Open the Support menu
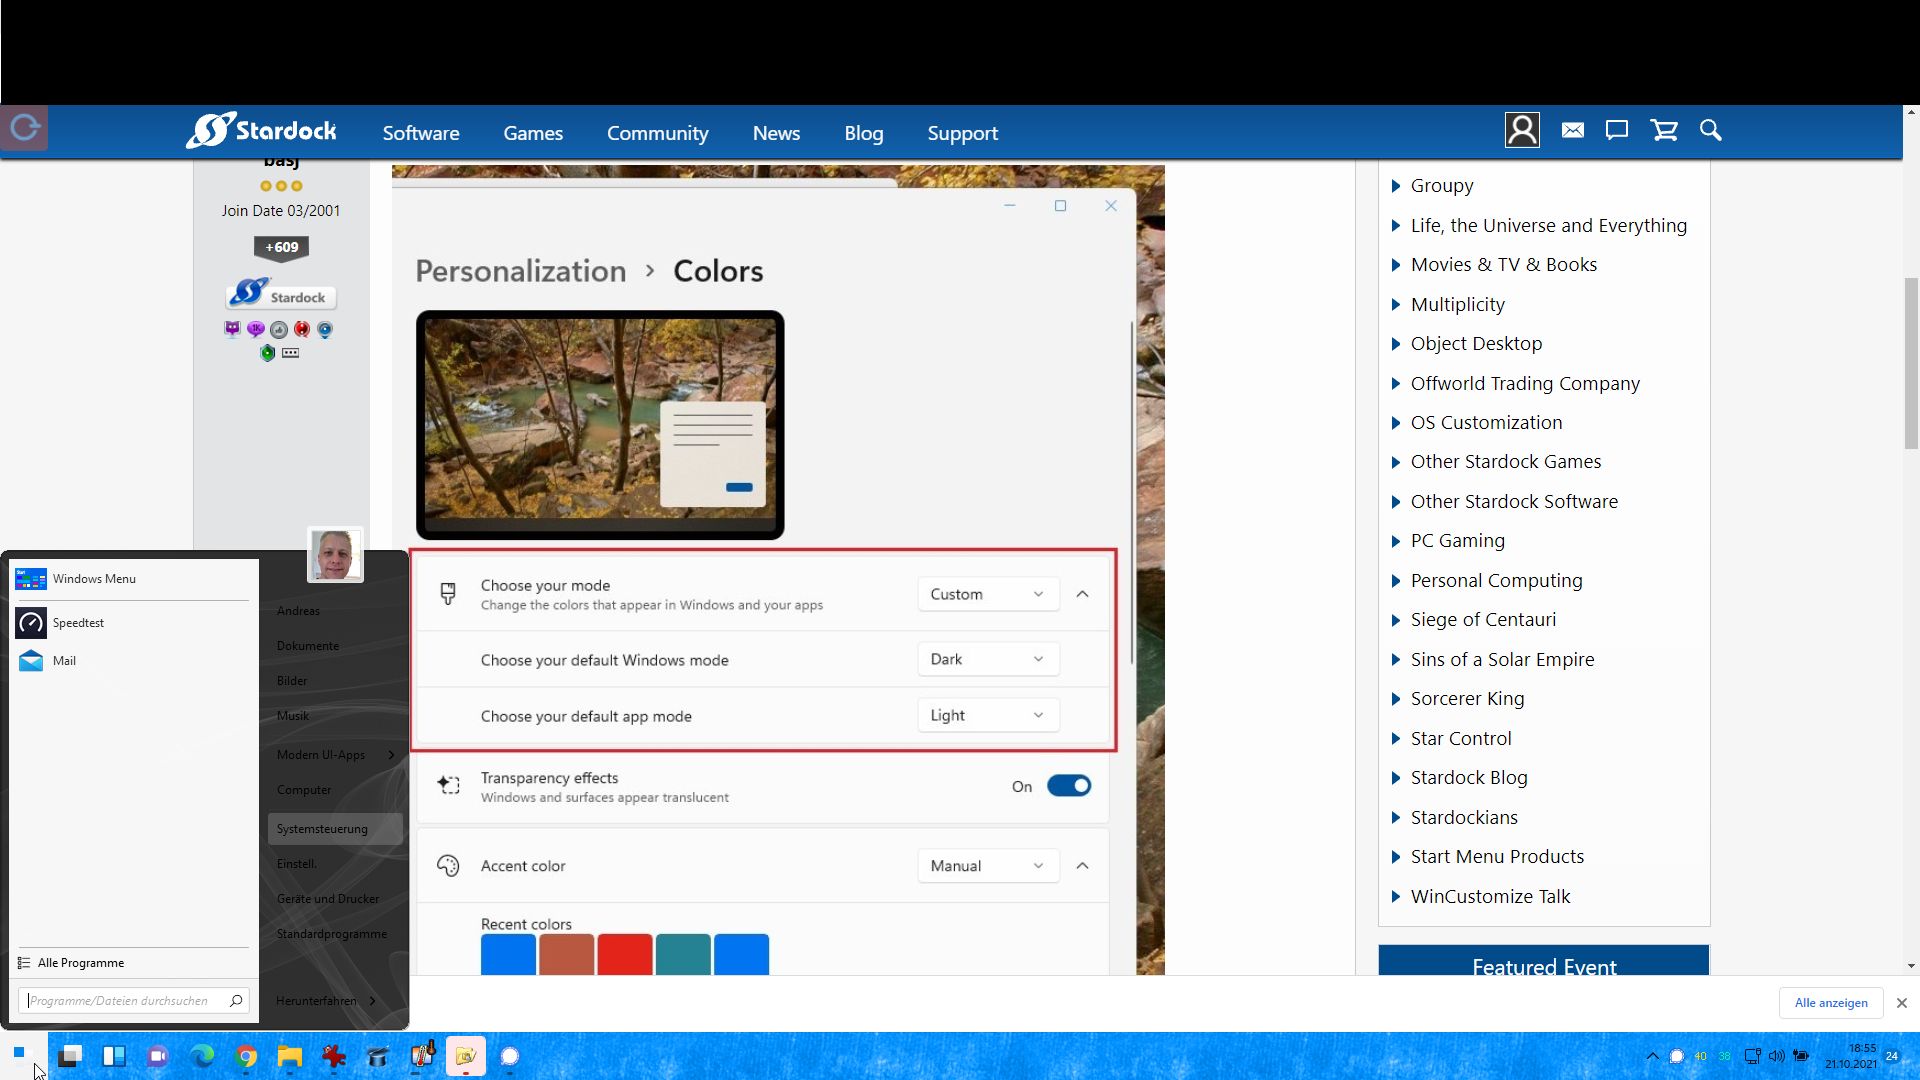Screen dimensions: 1920x1080 click(x=962, y=133)
